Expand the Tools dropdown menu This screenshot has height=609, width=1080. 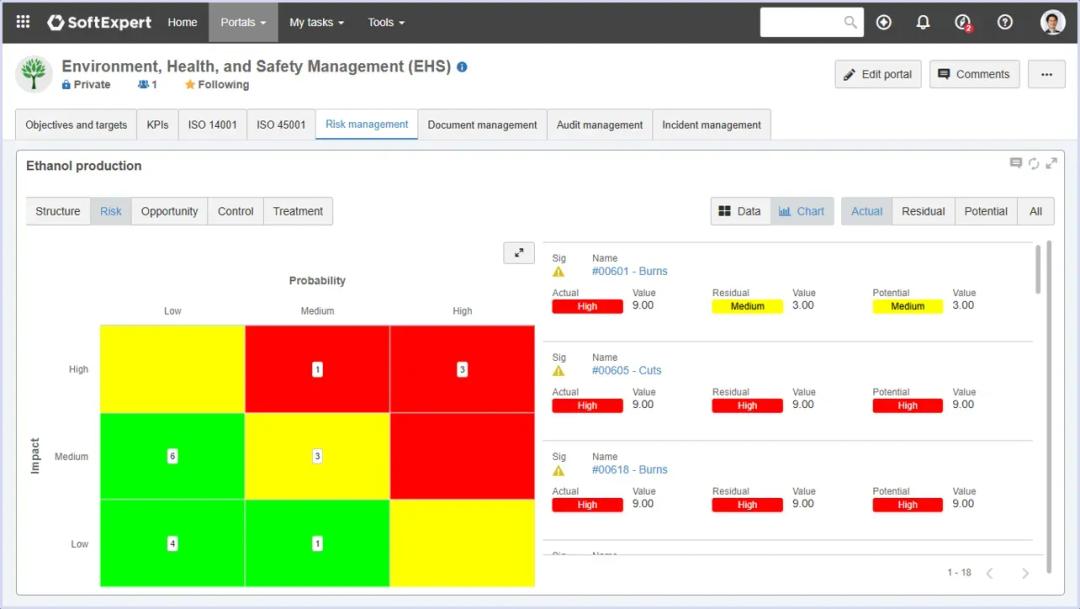(386, 22)
